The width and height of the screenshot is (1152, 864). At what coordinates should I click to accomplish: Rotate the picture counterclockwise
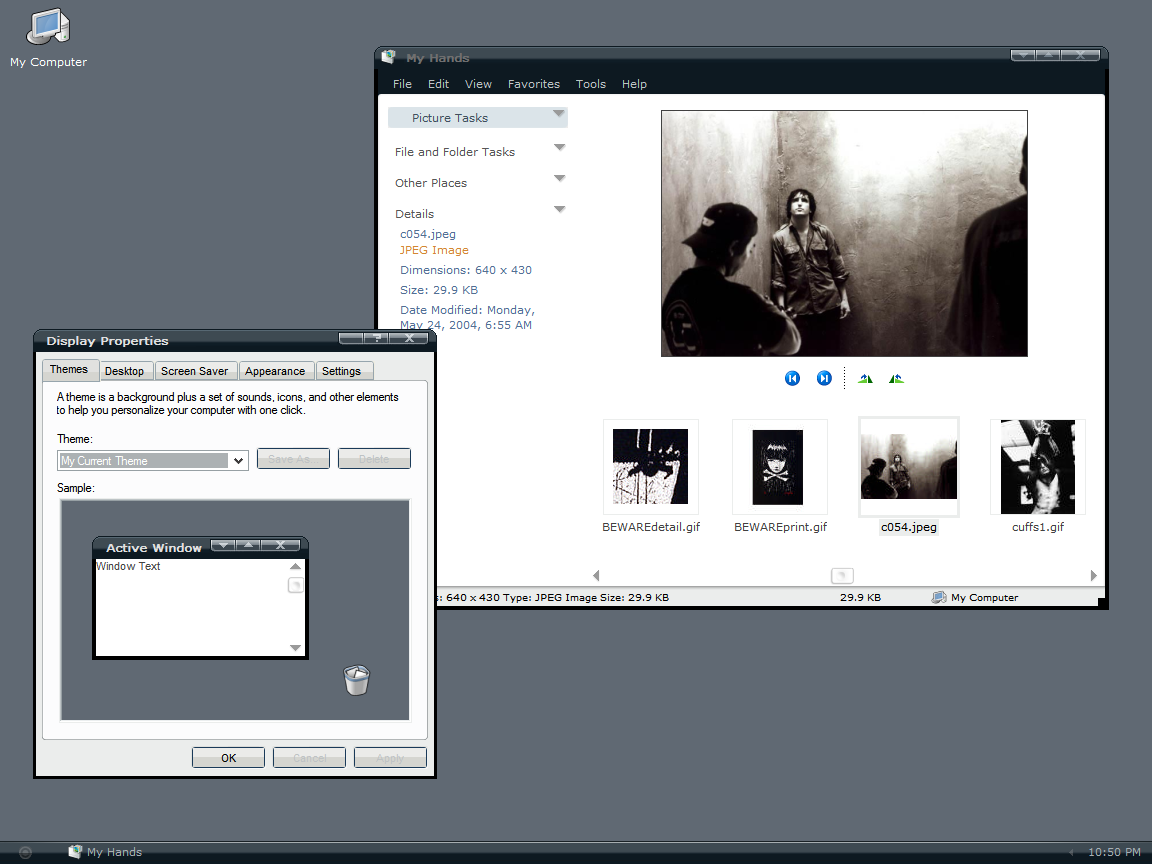pyautogui.click(x=896, y=378)
